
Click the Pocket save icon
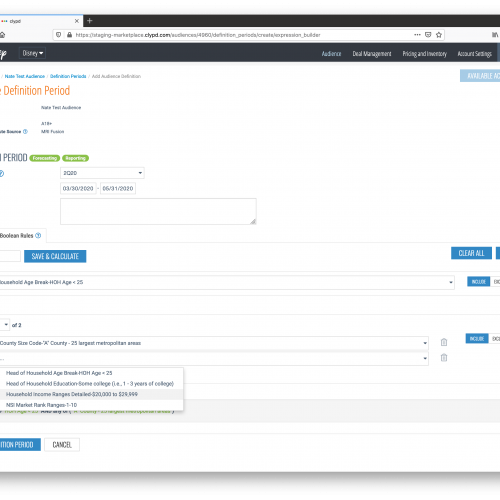click(x=428, y=35)
